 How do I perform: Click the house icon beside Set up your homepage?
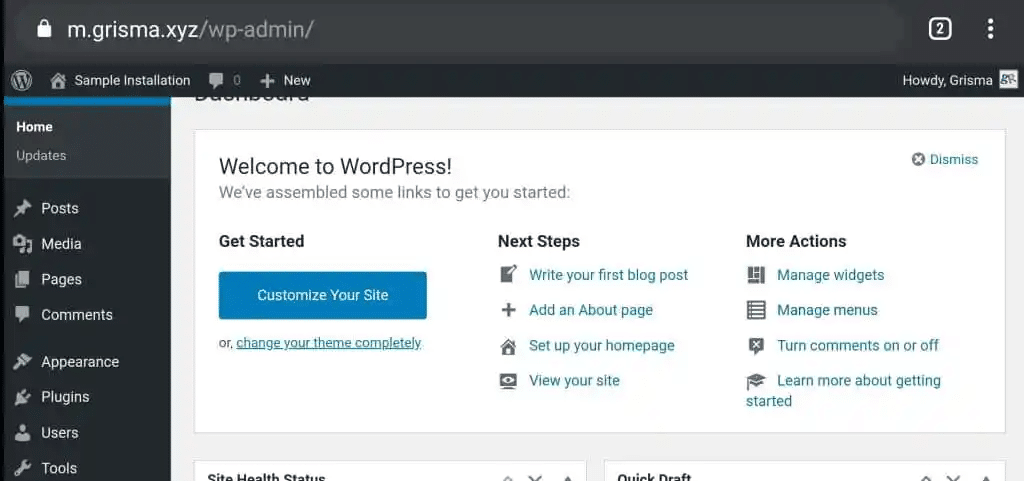point(508,345)
